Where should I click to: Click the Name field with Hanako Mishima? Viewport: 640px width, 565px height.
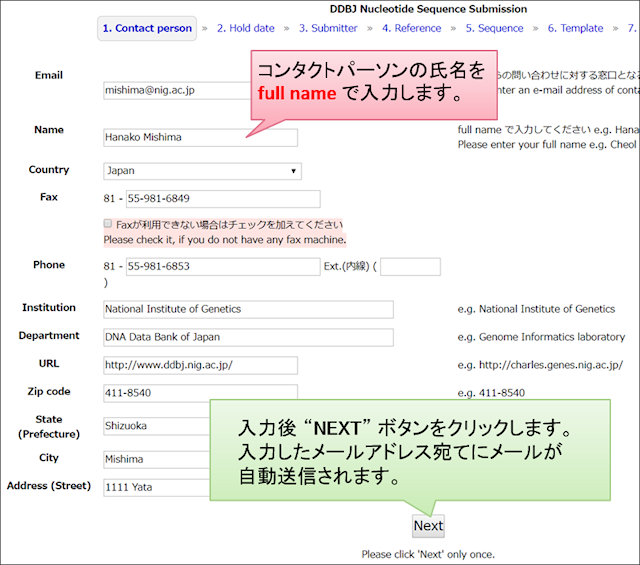click(x=200, y=138)
